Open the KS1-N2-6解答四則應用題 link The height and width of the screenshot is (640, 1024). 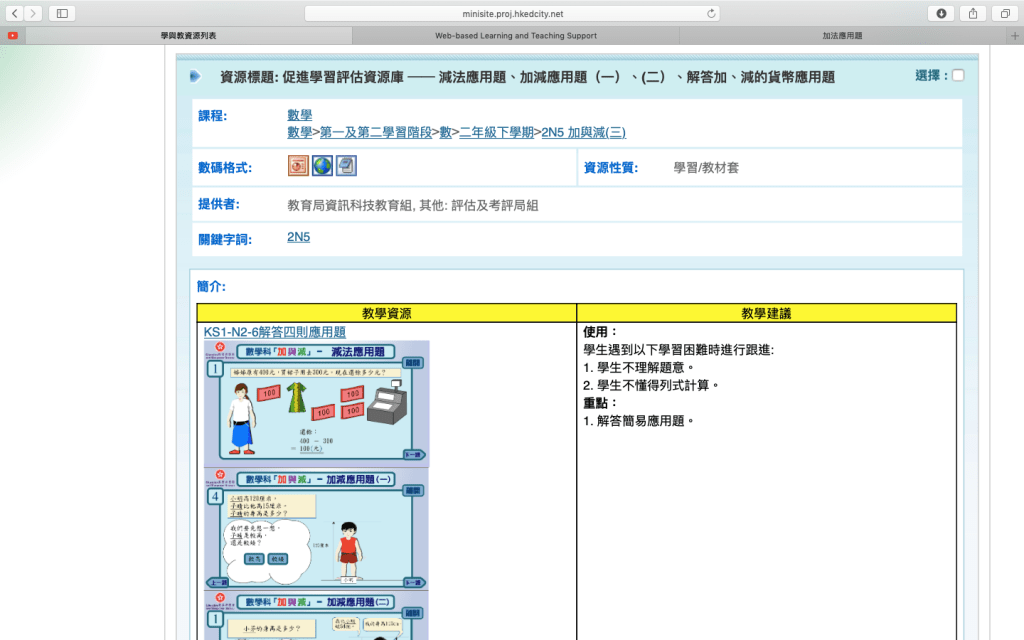click(x=274, y=332)
